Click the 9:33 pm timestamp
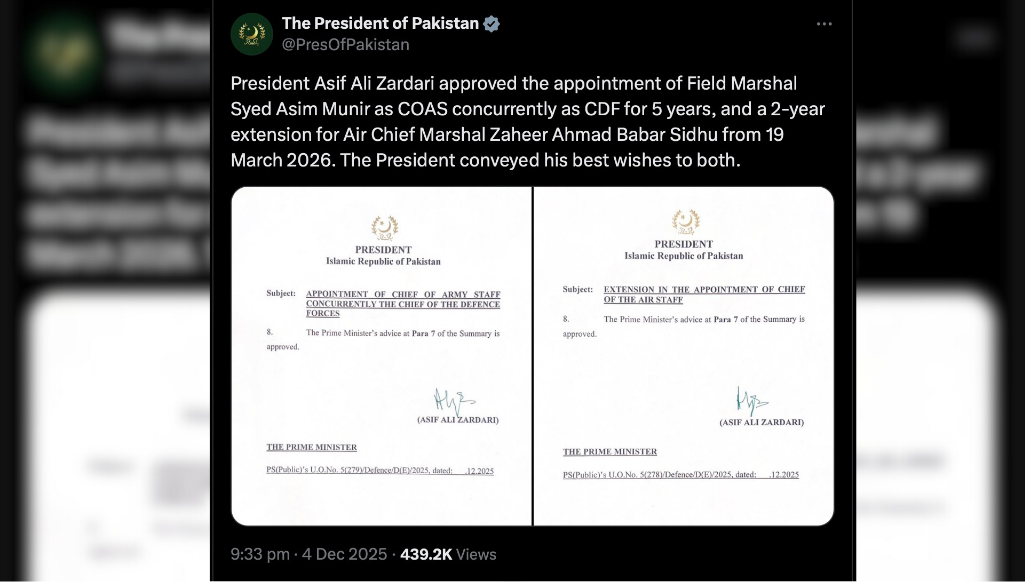Image resolution: width=1025 pixels, height=582 pixels. click(260, 554)
